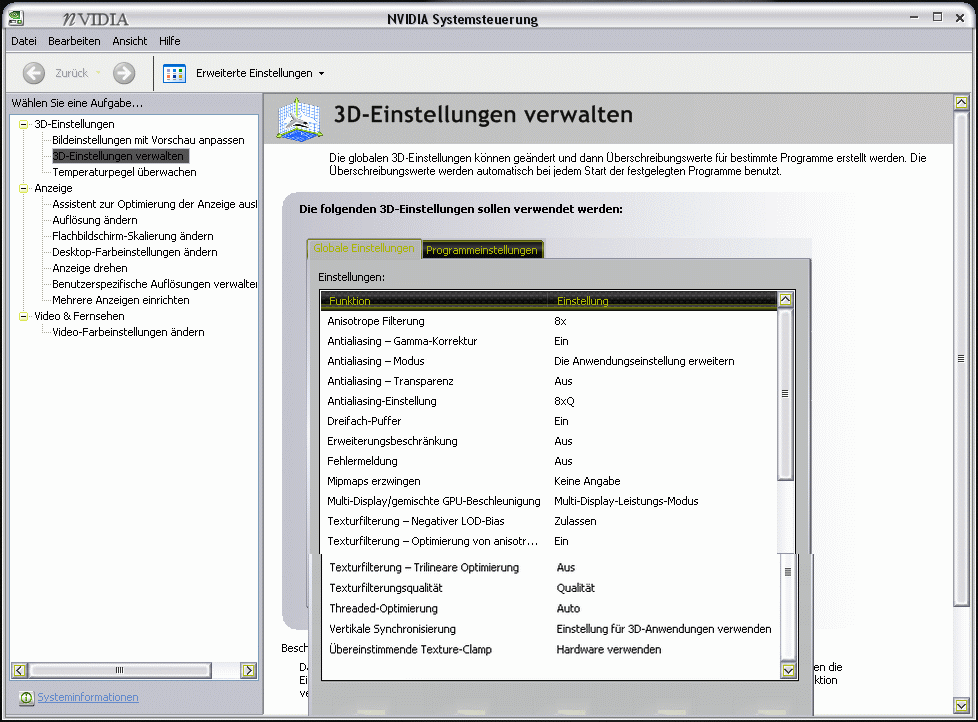Open Assistent zur Optimierung der Anzeige
This screenshot has height=722, width=978.
tap(155, 204)
